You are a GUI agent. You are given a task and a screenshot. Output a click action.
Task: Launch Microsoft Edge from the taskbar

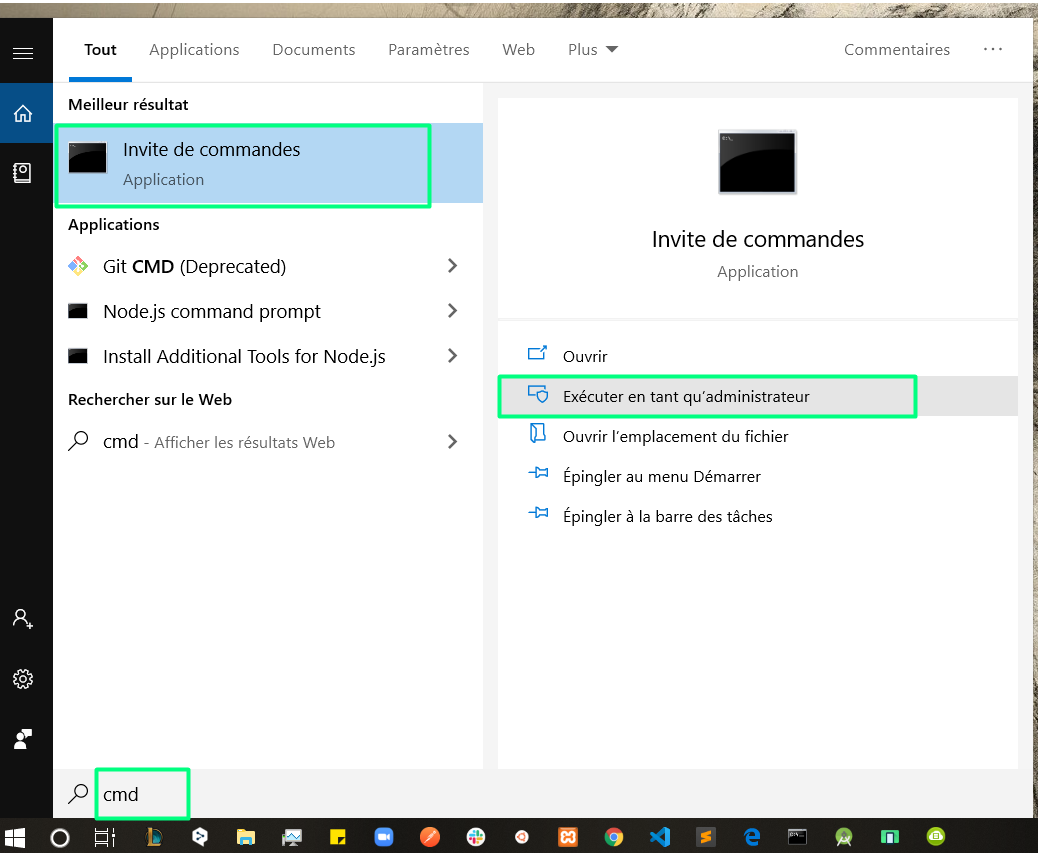[x=751, y=837]
